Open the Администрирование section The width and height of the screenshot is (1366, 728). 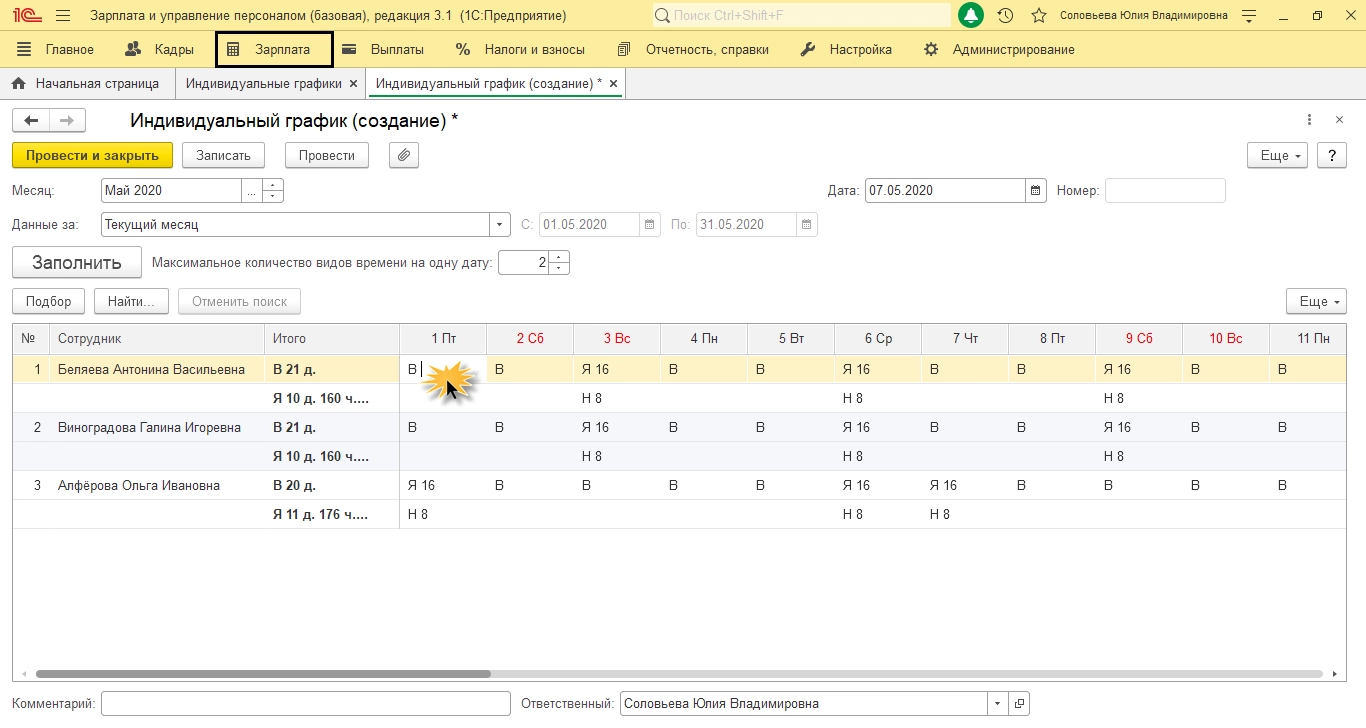(x=999, y=50)
